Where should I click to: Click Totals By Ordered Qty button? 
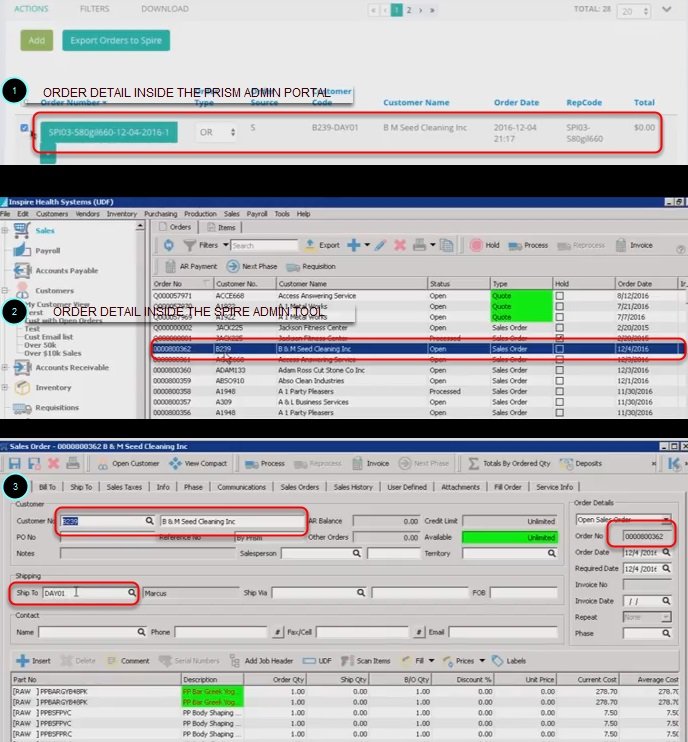[509, 464]
